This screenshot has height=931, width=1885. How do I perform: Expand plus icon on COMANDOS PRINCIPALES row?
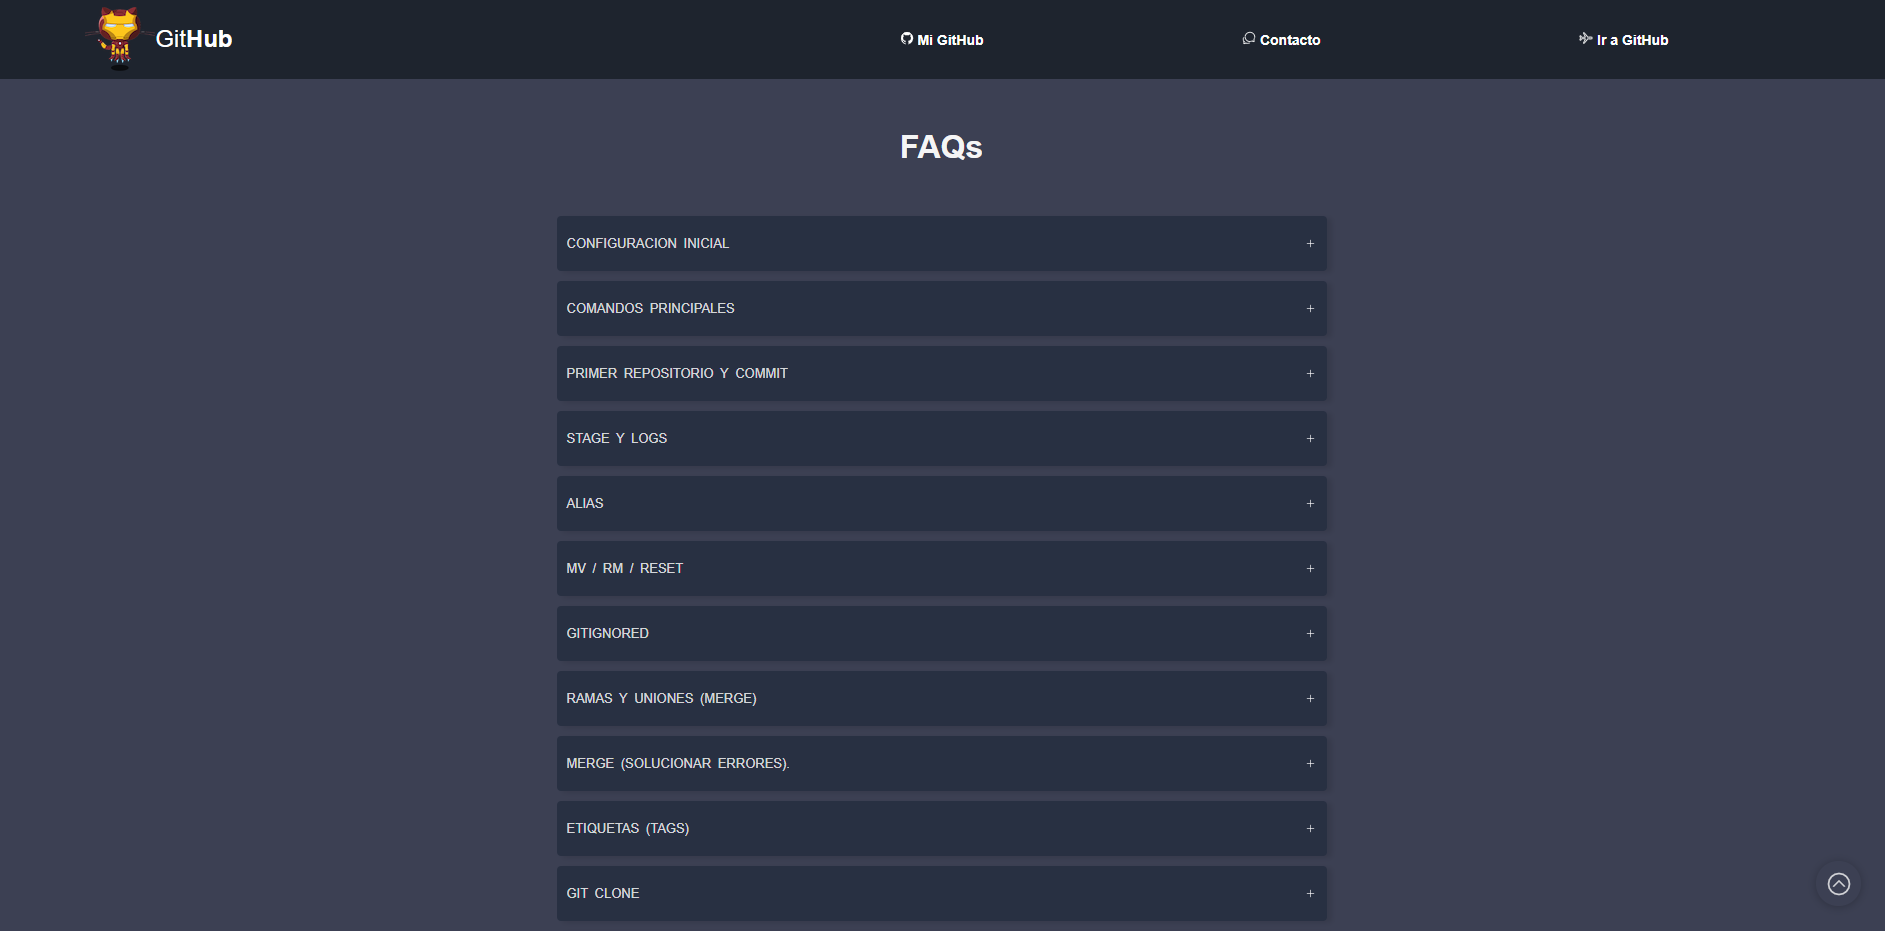[x=1310, y=309]
